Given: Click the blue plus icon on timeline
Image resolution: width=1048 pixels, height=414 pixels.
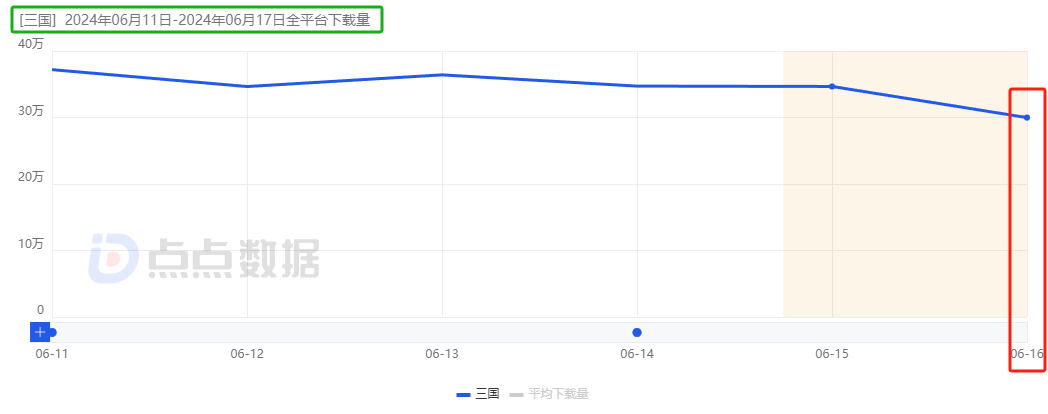Looking at the screenshot, I should point(40,332).
